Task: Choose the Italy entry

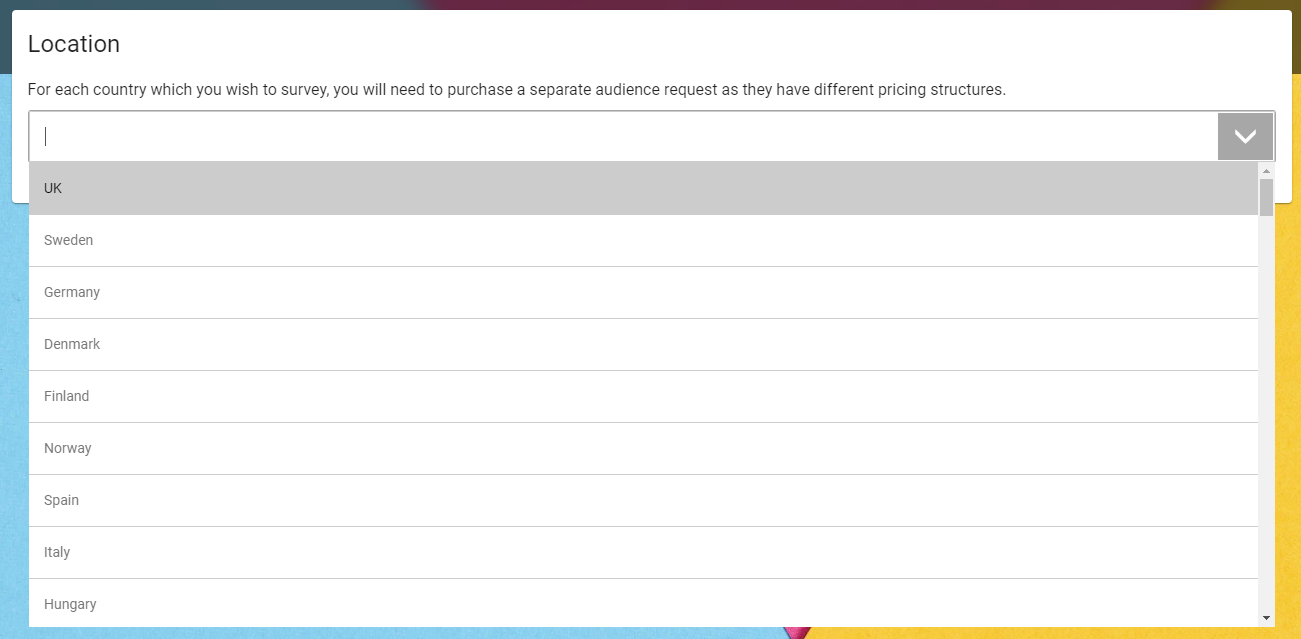Action: [643, 552]
